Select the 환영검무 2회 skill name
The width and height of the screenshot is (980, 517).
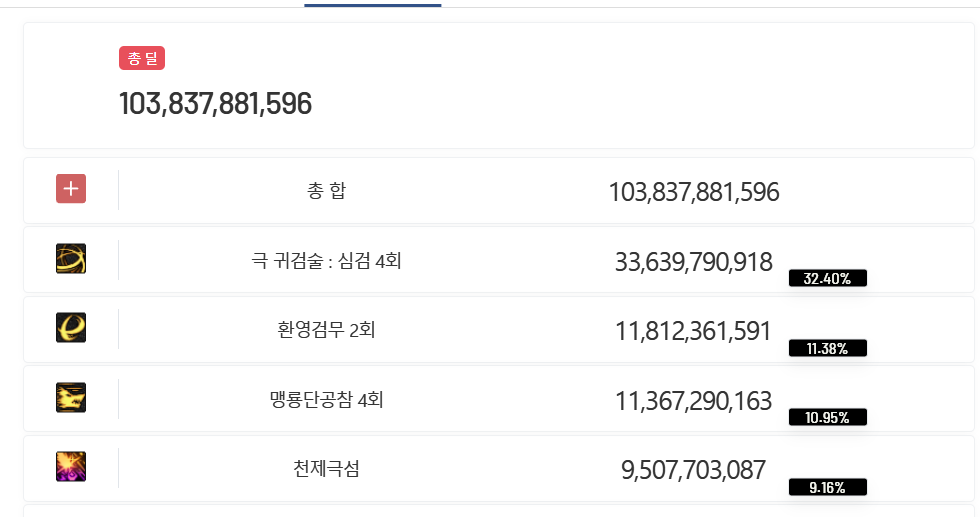click(326, 329)
